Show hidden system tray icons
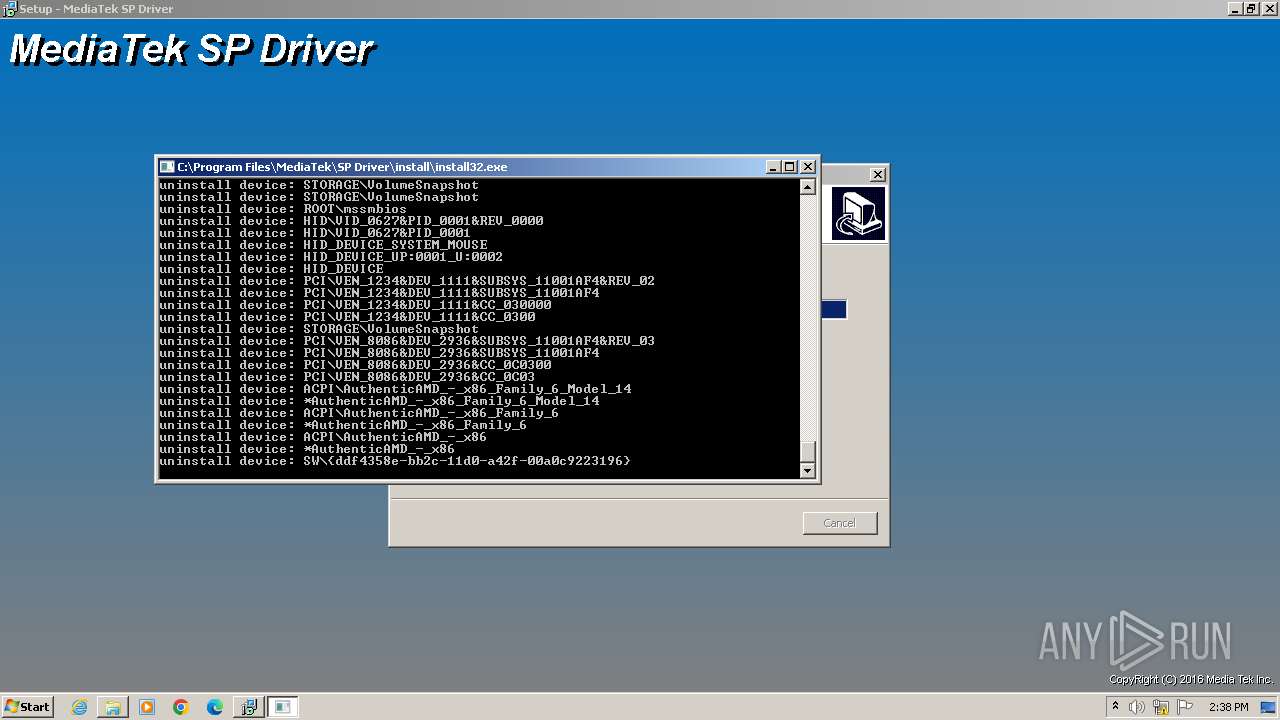This screenshot has width=1280, height=720. pos(1115,707)
